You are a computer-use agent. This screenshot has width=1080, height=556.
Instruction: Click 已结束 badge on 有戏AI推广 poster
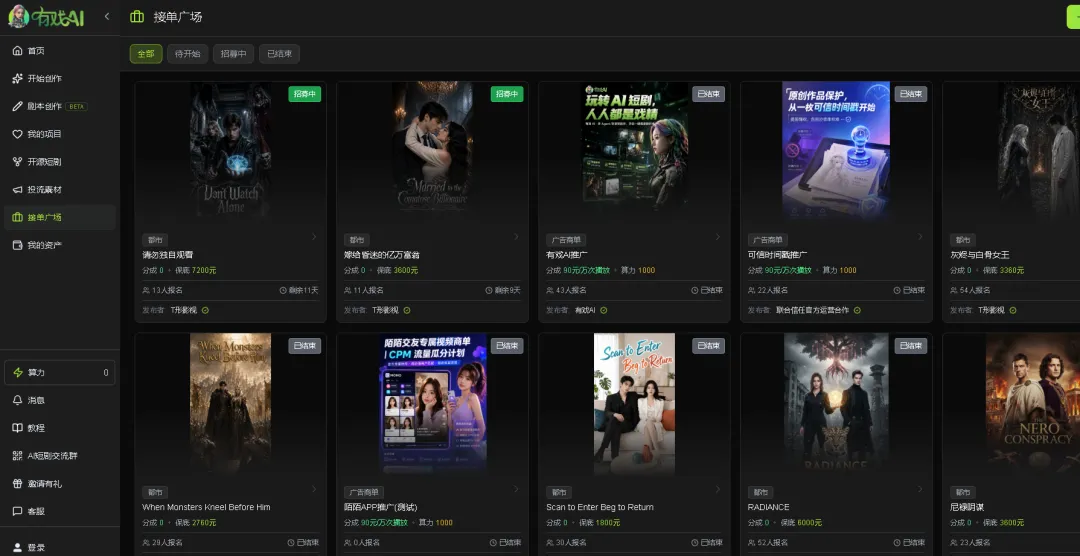[708, 94]
